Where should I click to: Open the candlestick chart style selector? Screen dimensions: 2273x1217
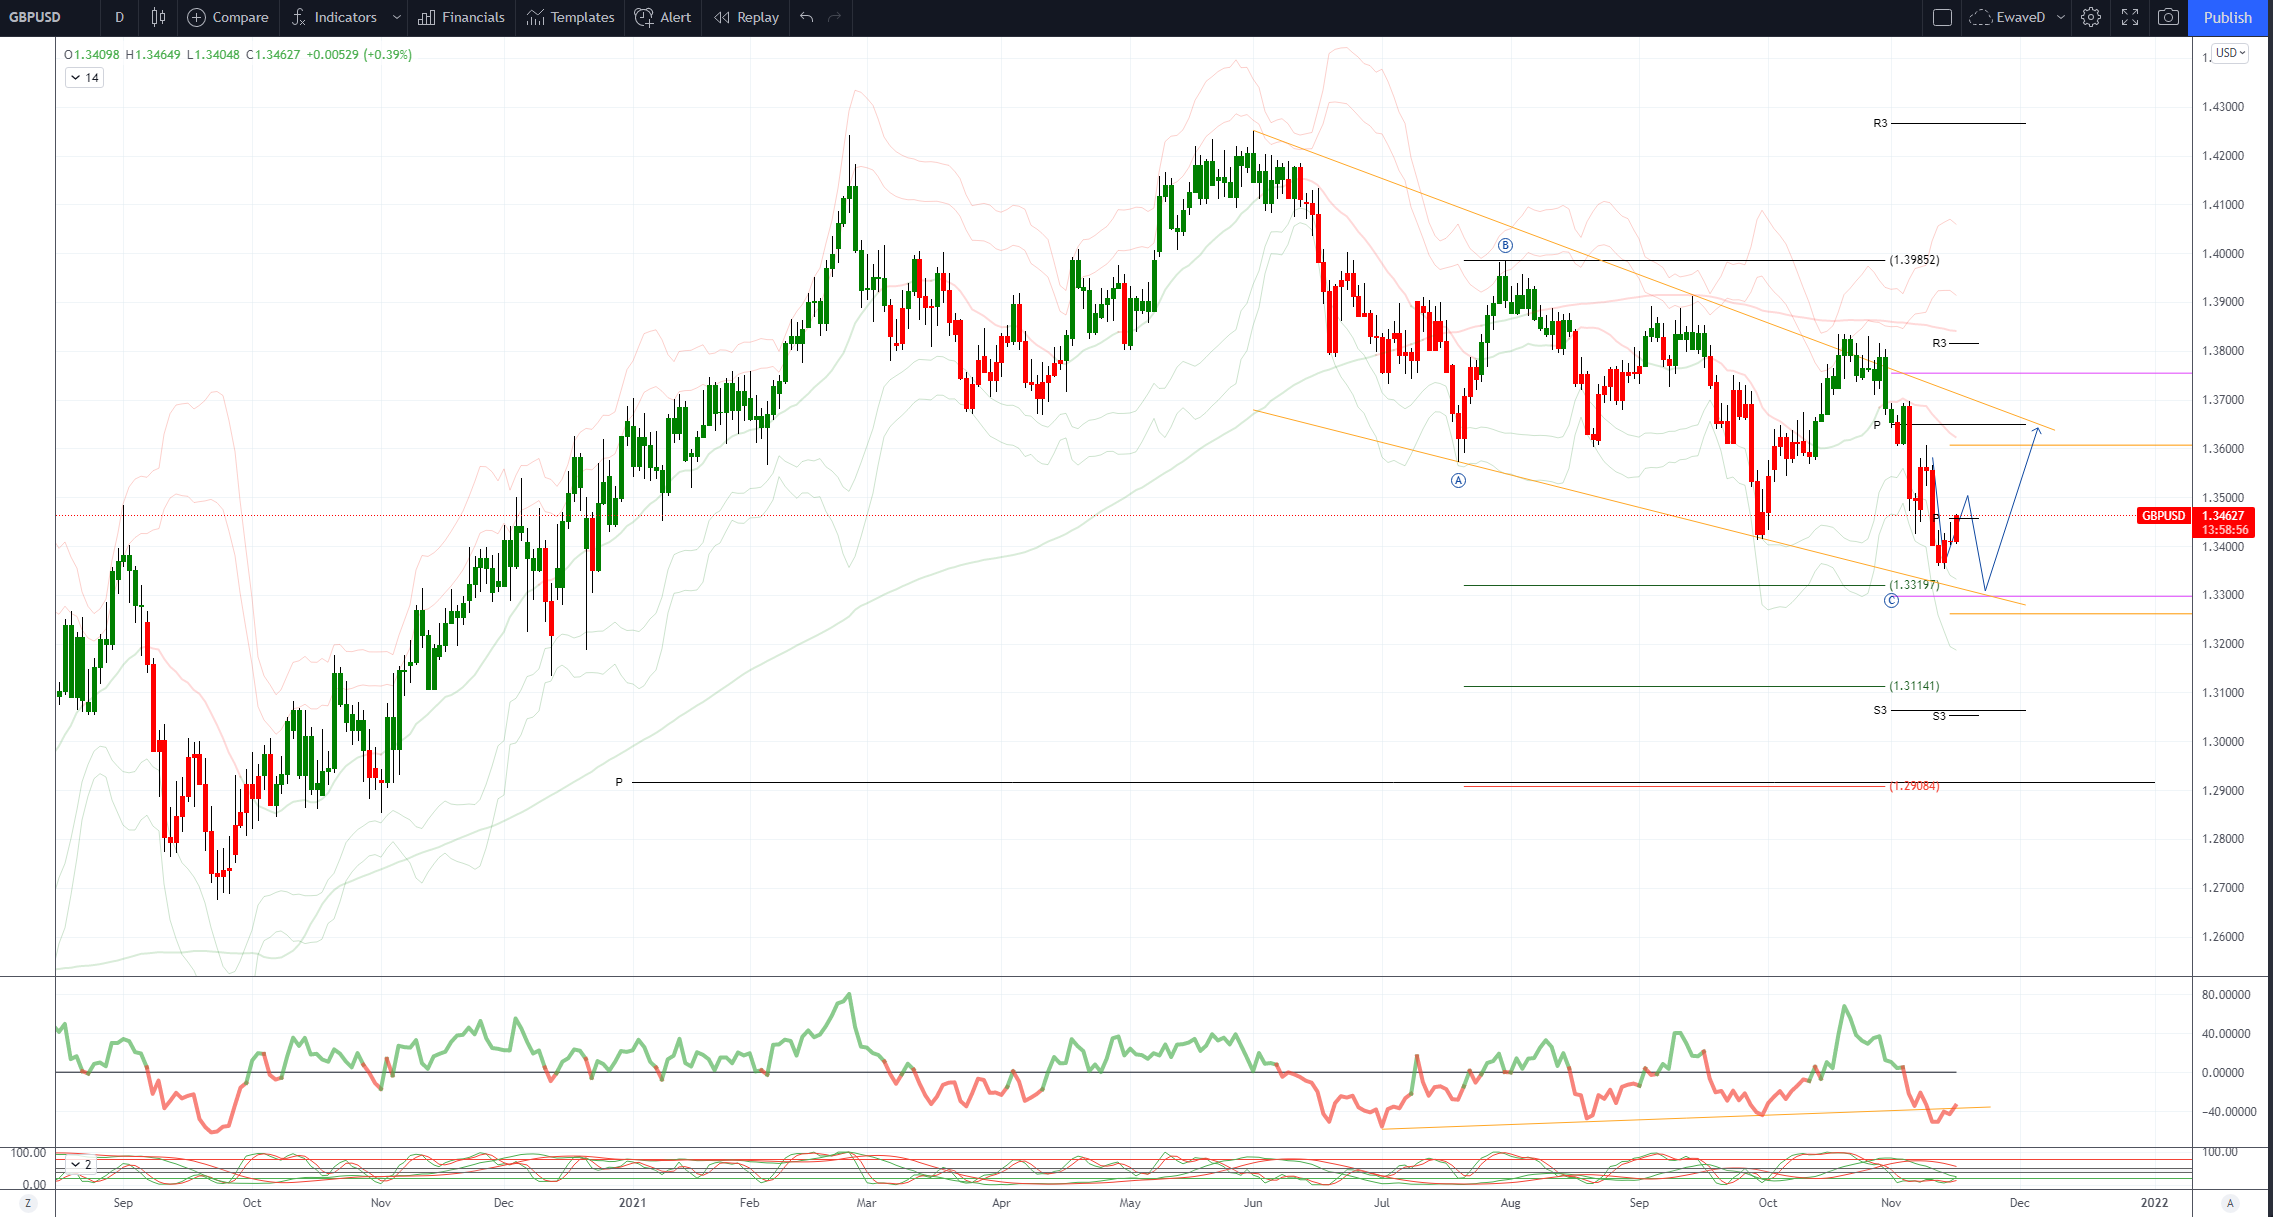[x=158, y=17]
